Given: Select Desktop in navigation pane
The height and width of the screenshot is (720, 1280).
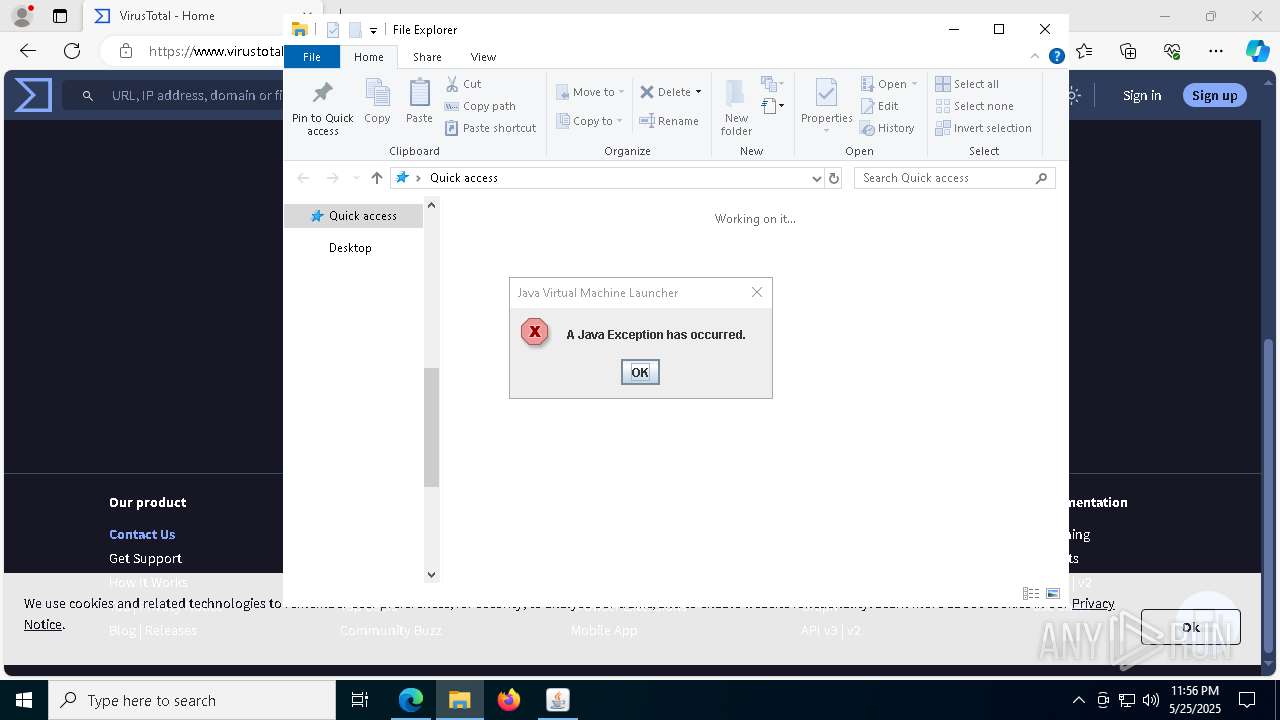Looking at the screenshot, I should pyautogui.click(x=350, y=248).
